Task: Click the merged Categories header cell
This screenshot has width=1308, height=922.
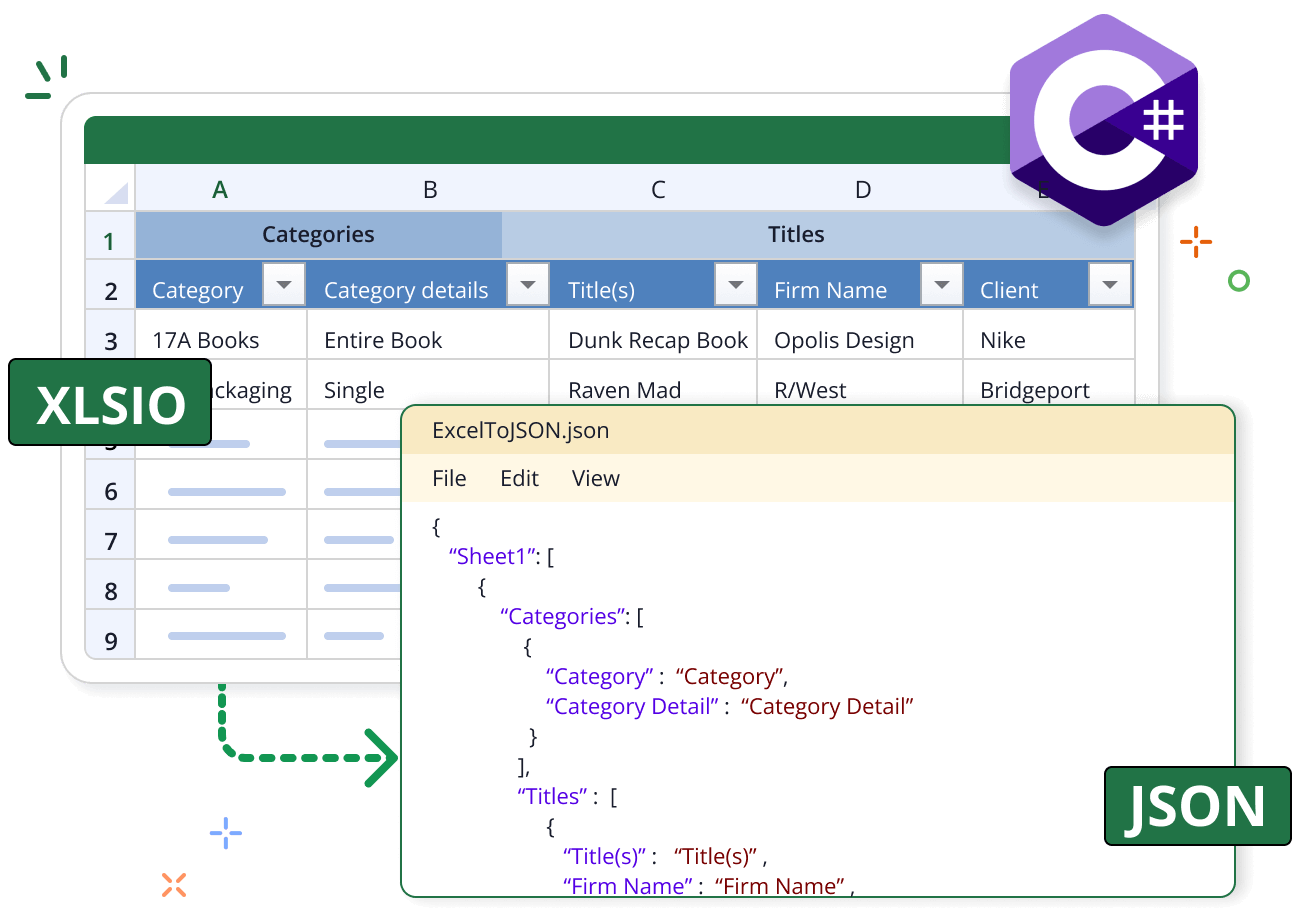Action: pos(318,235)
